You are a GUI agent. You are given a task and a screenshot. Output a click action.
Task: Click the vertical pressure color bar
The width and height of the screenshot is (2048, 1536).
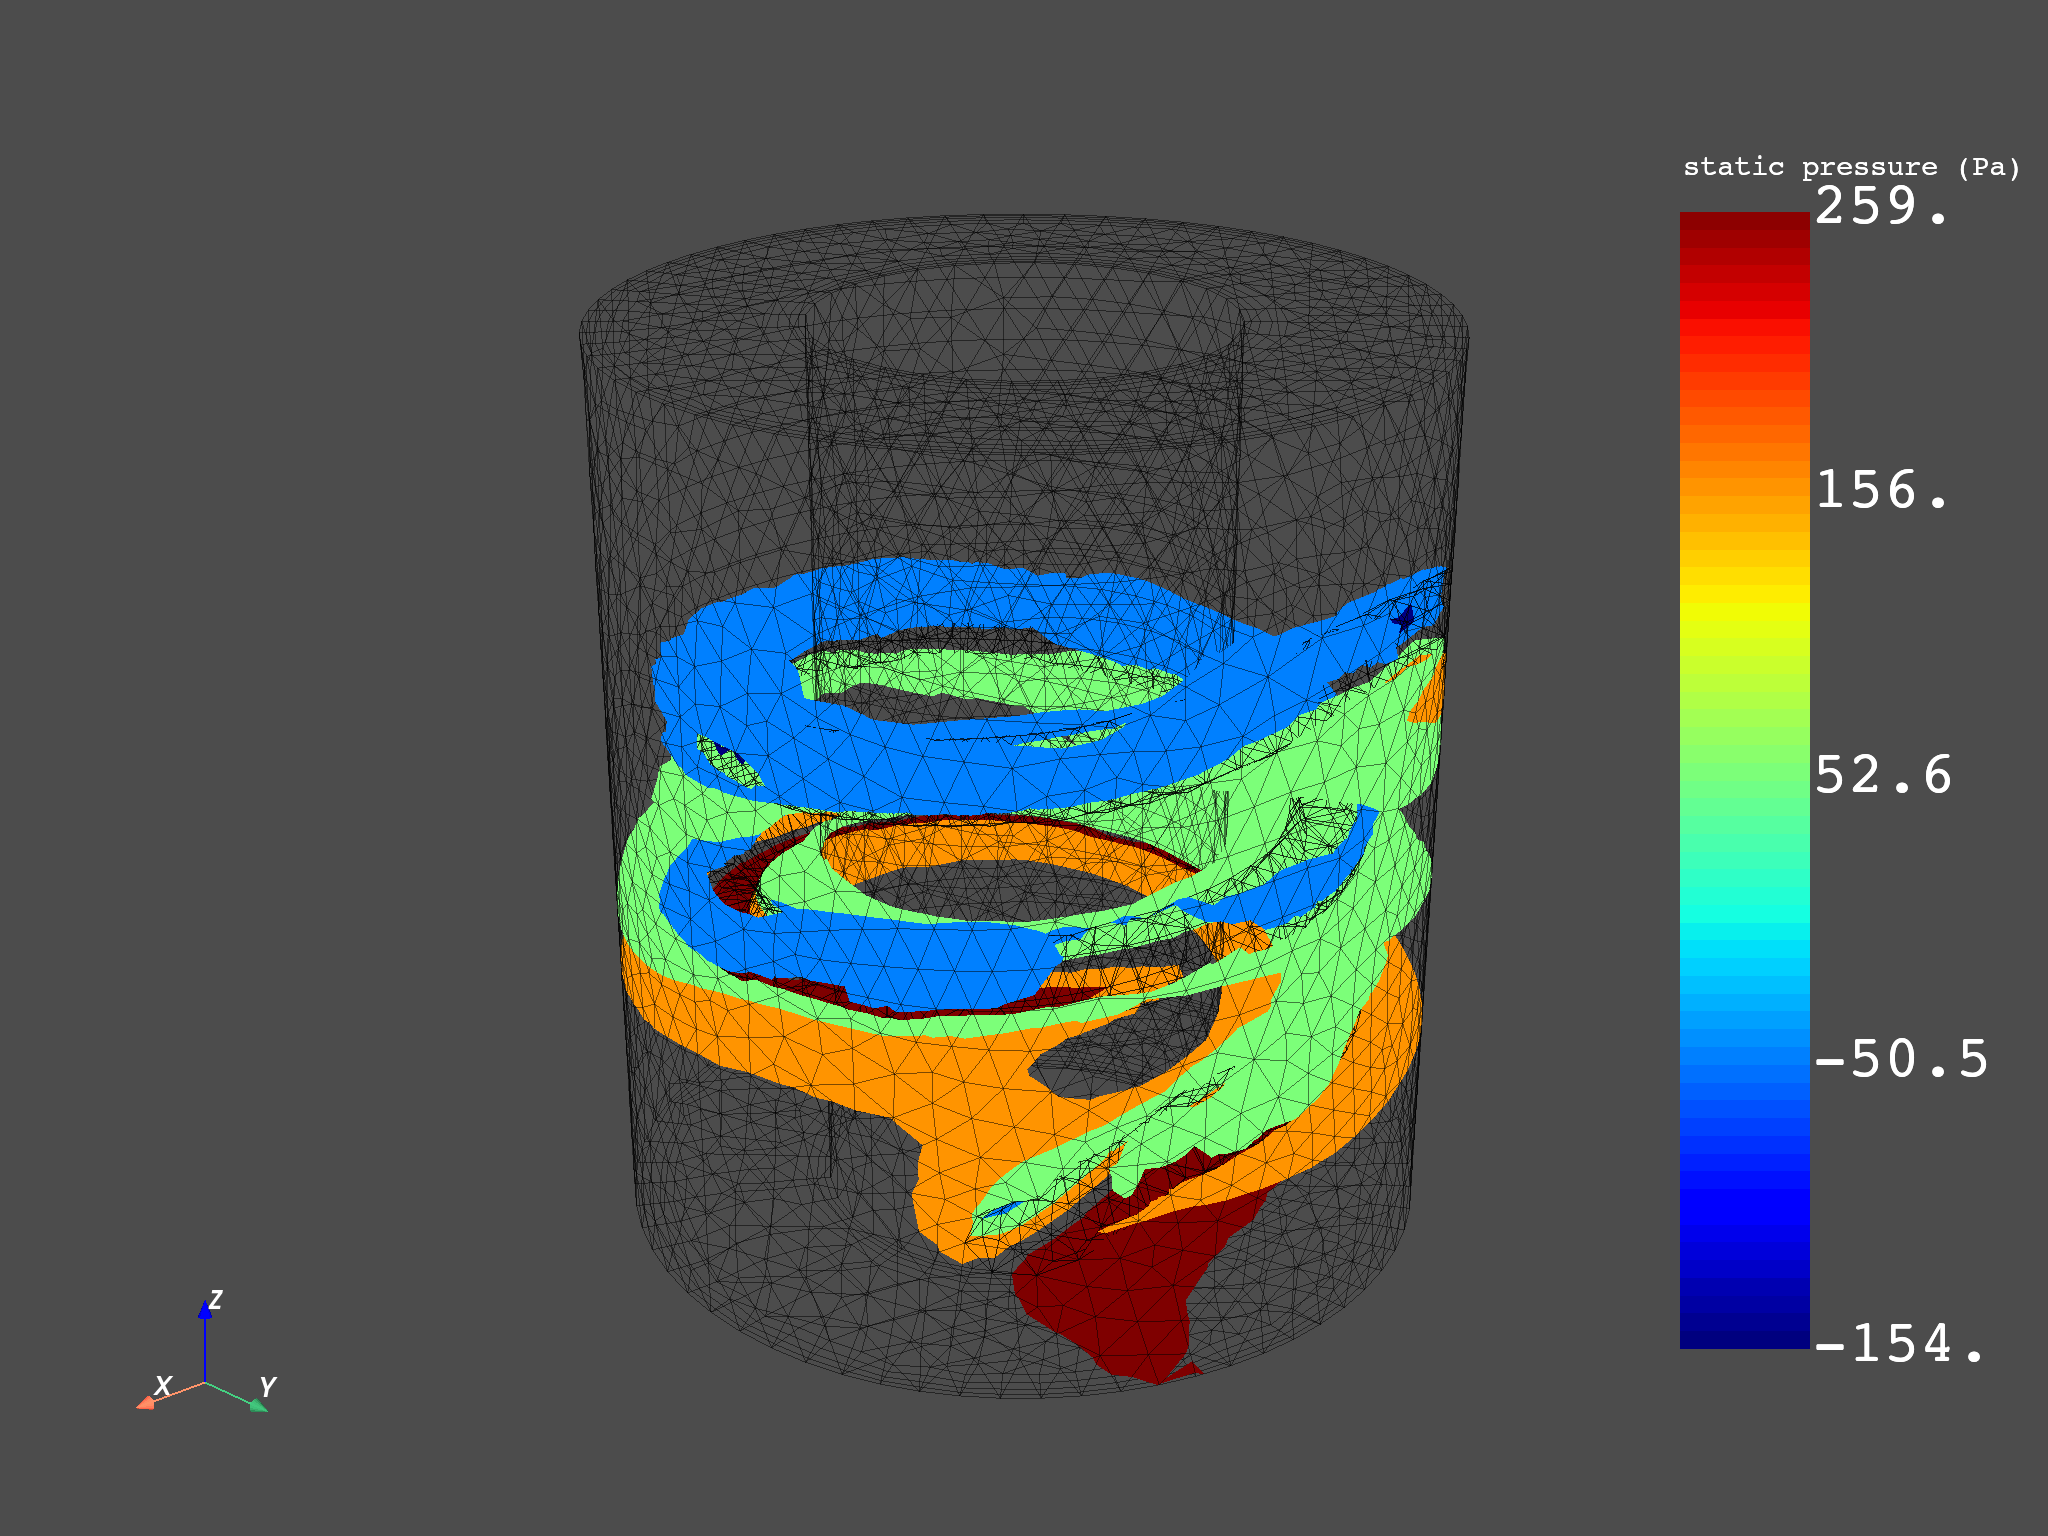tap(1744, 780)
